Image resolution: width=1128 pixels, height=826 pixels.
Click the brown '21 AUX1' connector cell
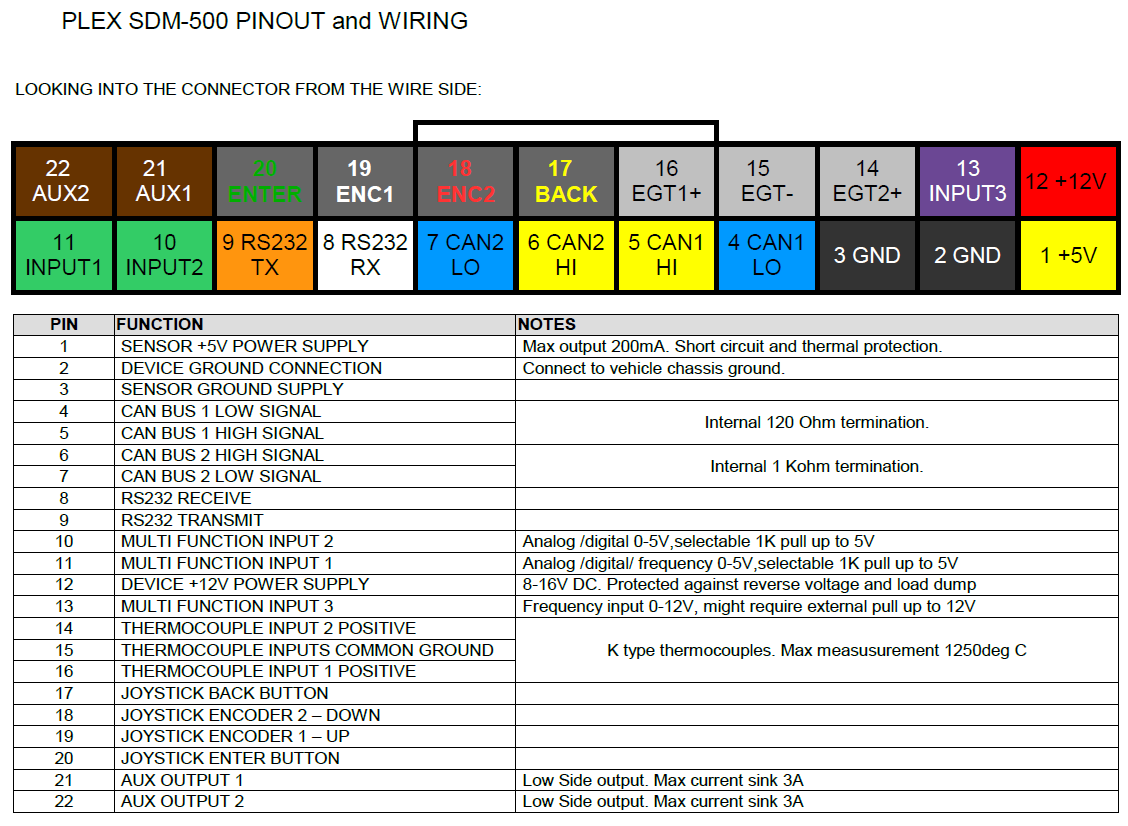(x=164, y=181)
